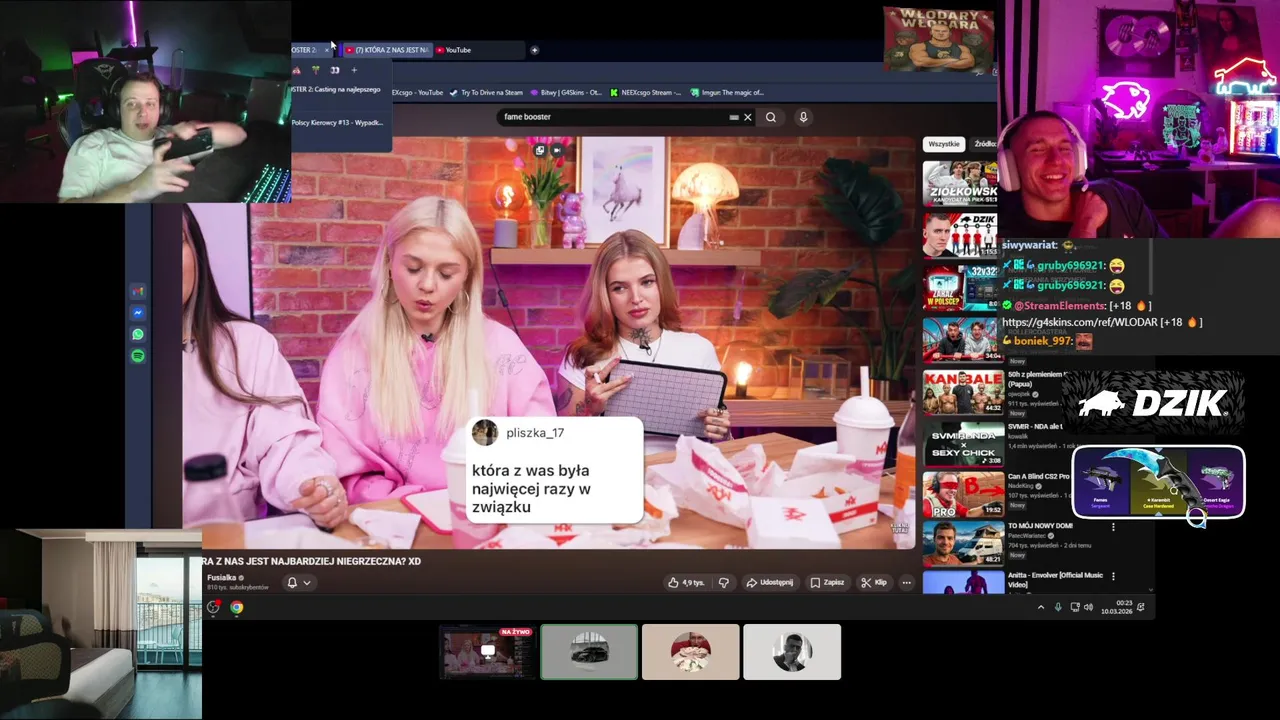
Task: Open the 'SVMIR x SEXY CHICK' video thumbnail
Action: pyautogui.click(x=962, y=444)
